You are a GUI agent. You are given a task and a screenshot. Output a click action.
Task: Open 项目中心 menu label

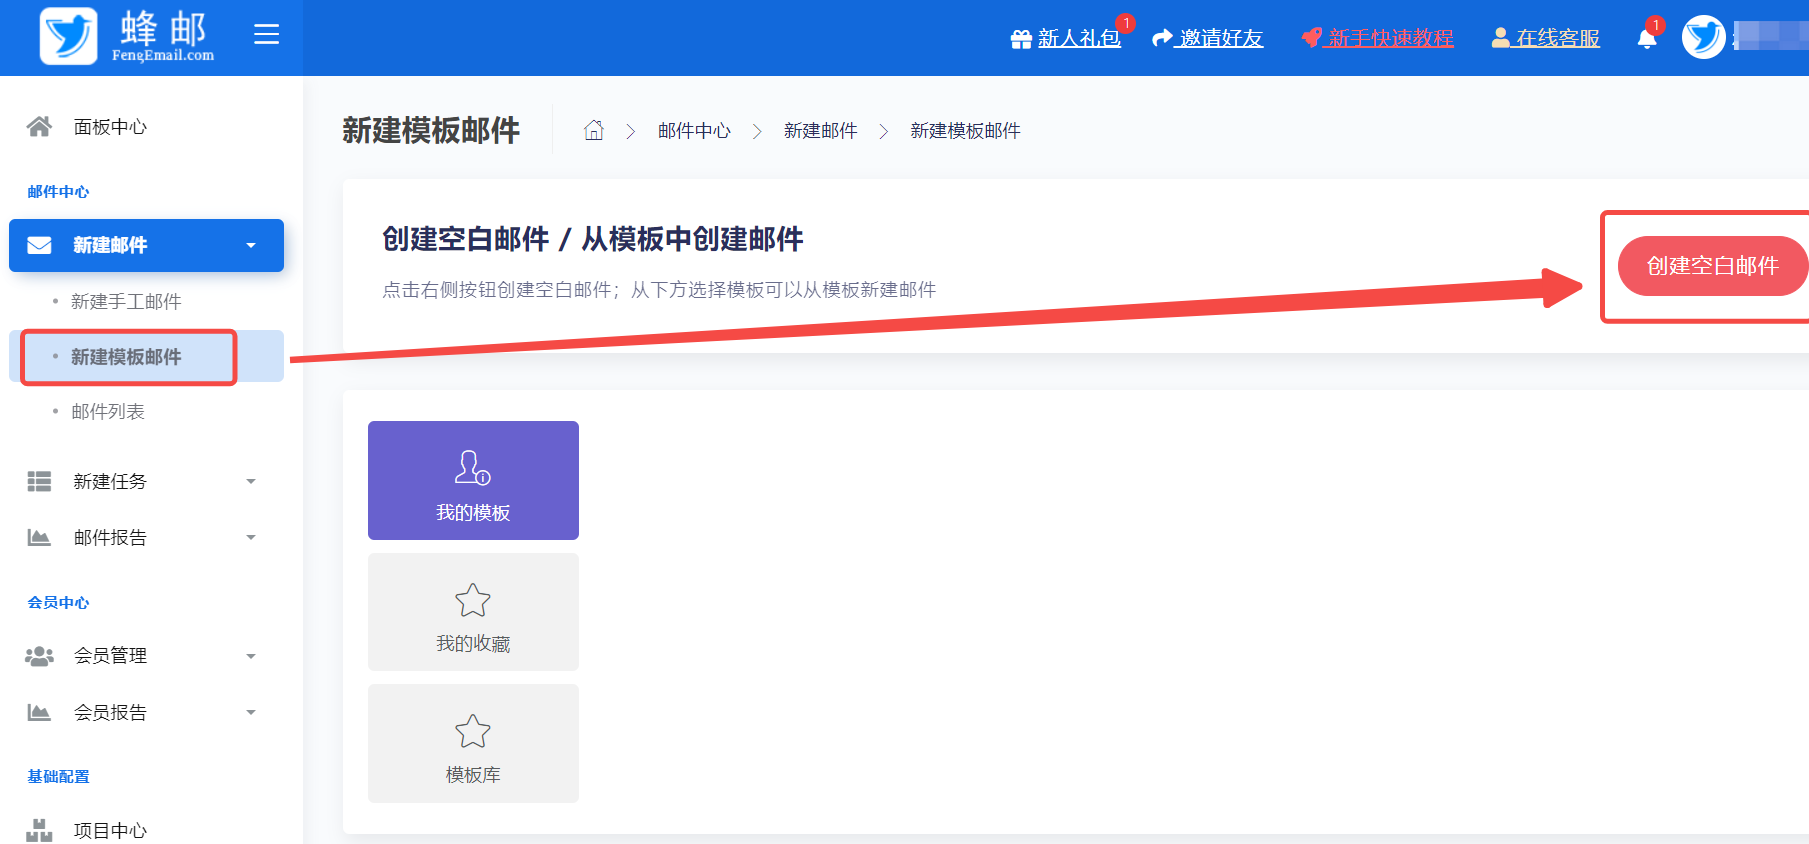click(x=110, y=830)
